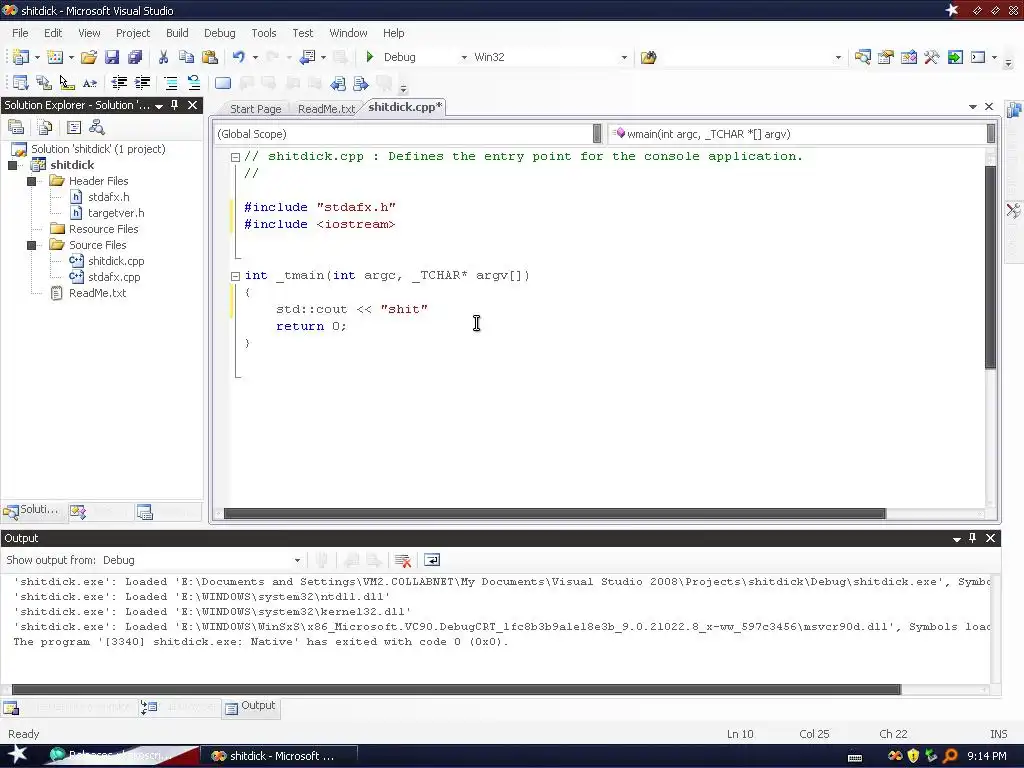The width and height of the screenshot is (1024, 768).
Task: Select targetver.h in Solution Explorer
Action: pos(116,213)
